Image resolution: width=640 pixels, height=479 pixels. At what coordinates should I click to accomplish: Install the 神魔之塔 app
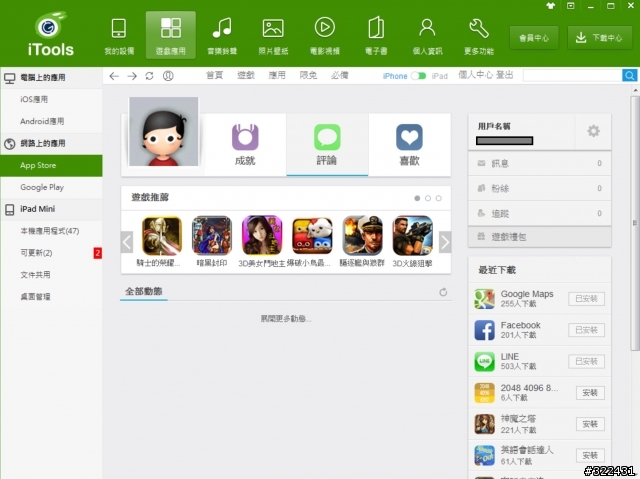(x=590, y=424)
